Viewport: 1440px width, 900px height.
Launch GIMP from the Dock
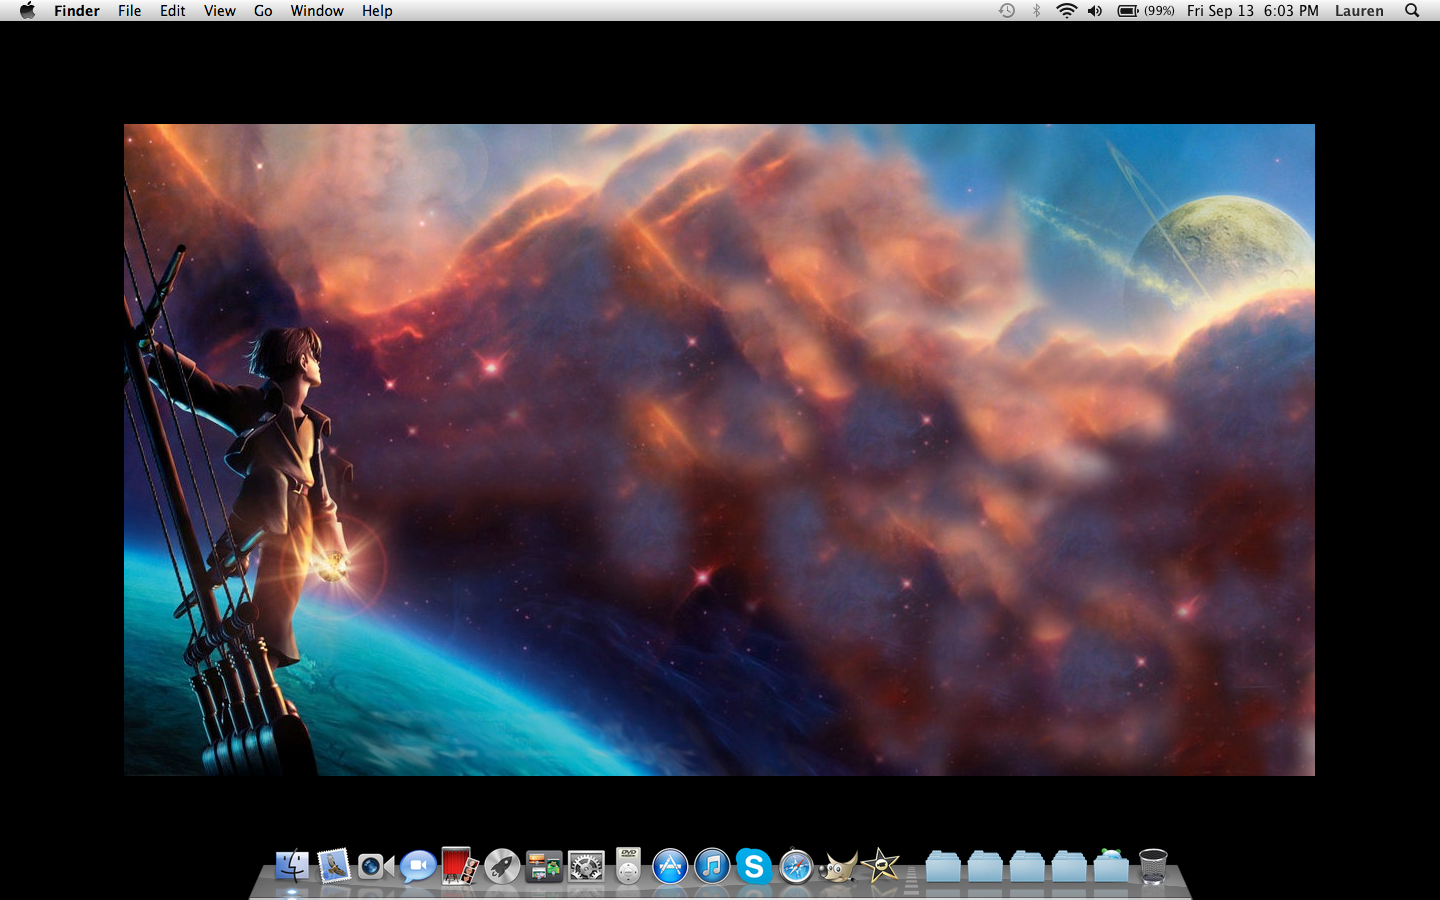coord(838,866)
